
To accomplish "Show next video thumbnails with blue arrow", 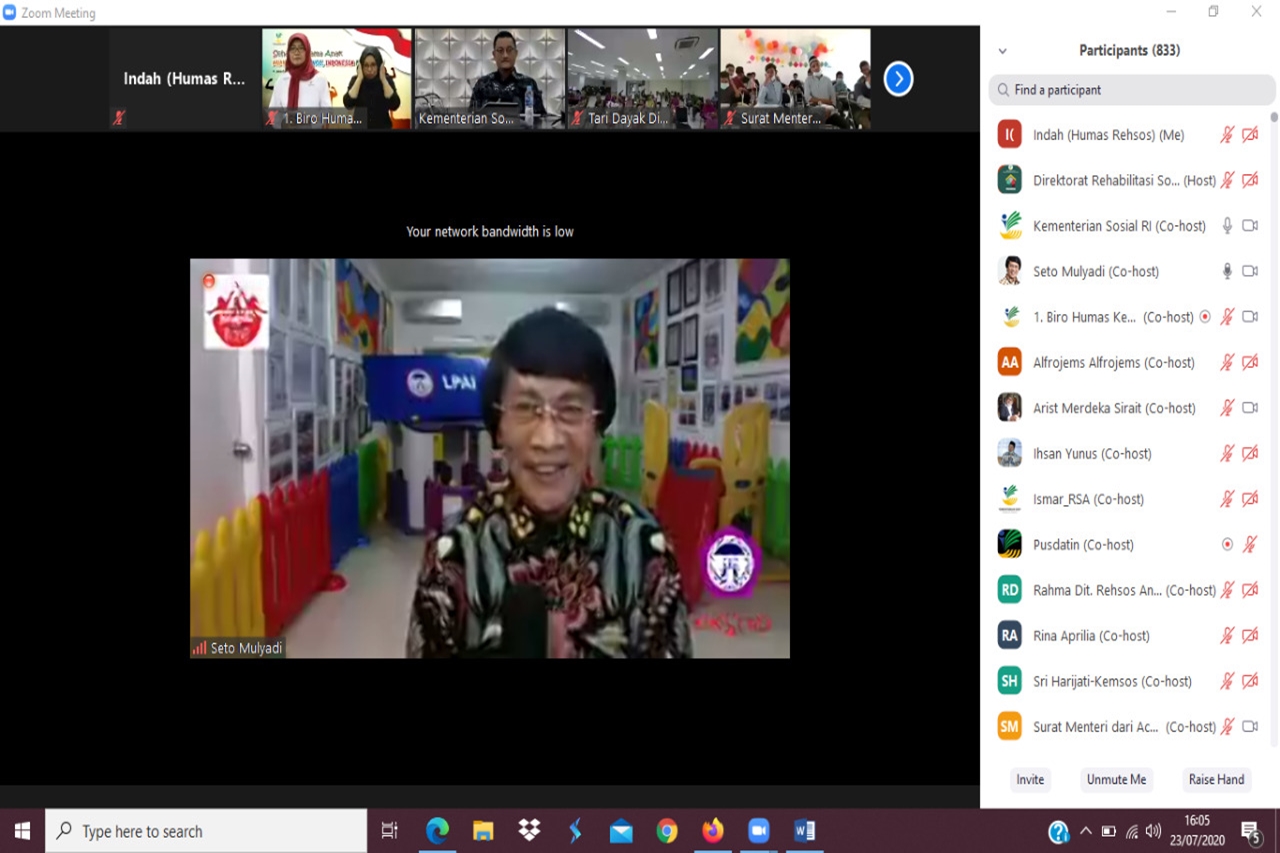I will [x=898, y=78].
